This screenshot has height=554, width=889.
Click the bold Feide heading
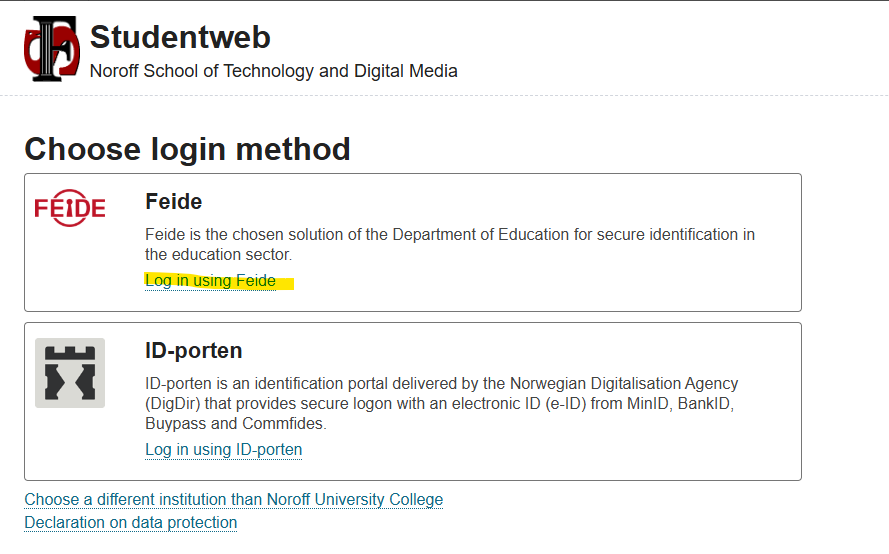[x=173, y=202]
